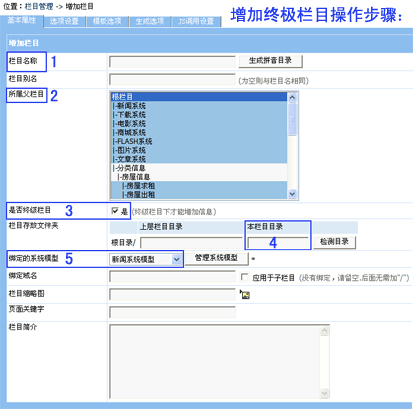Viewport: 414px width, 409px height.
Task: Click the 栏目简介 textarea scroll-up arrow
Action: tap(324, 331)
